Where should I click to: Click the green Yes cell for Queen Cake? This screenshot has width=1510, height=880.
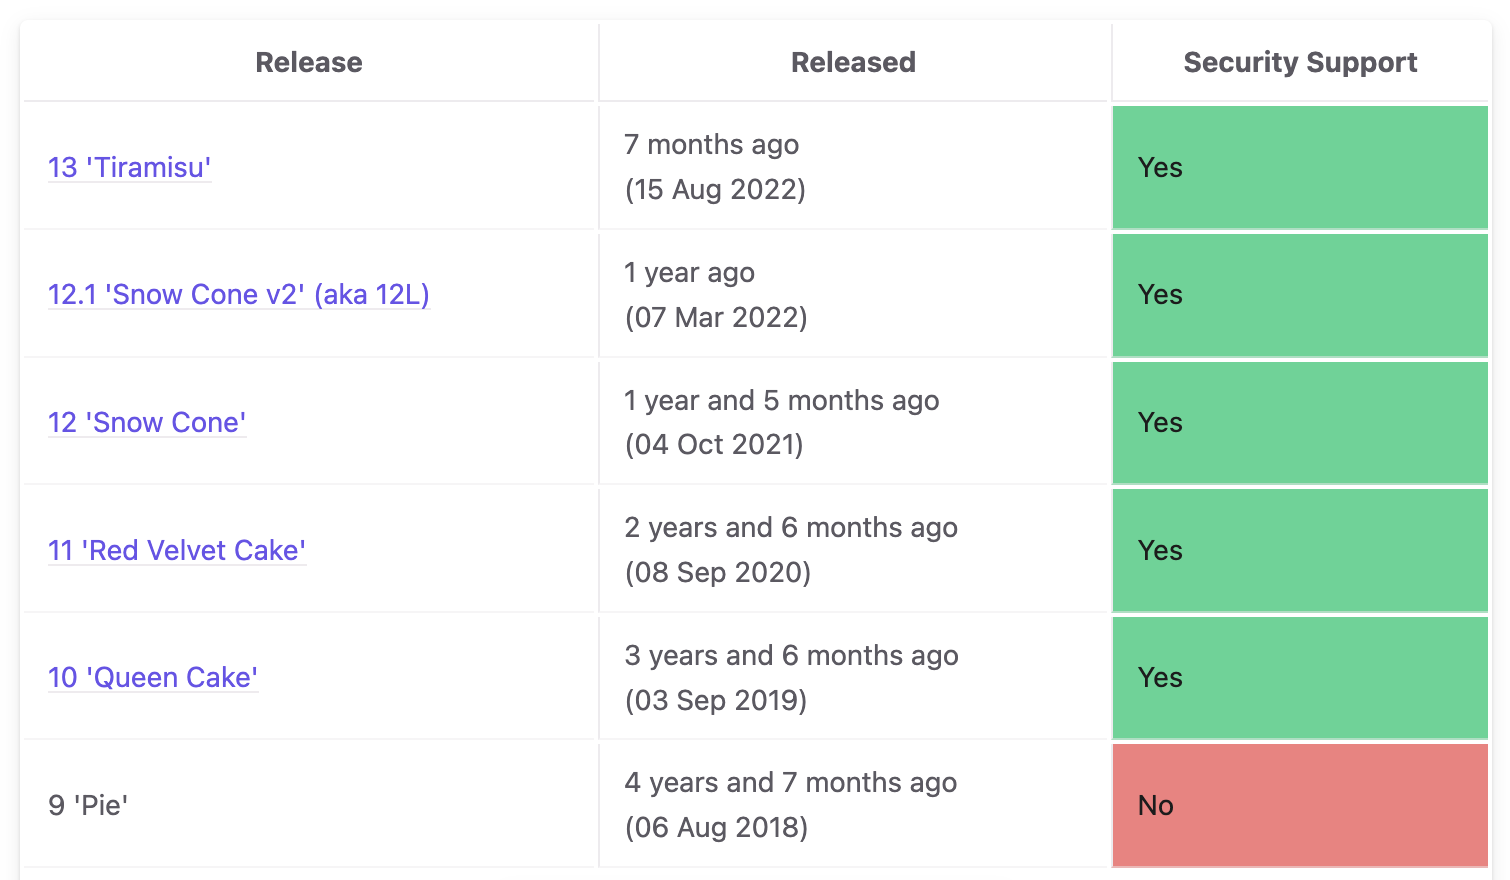[x=1300, y=678]
